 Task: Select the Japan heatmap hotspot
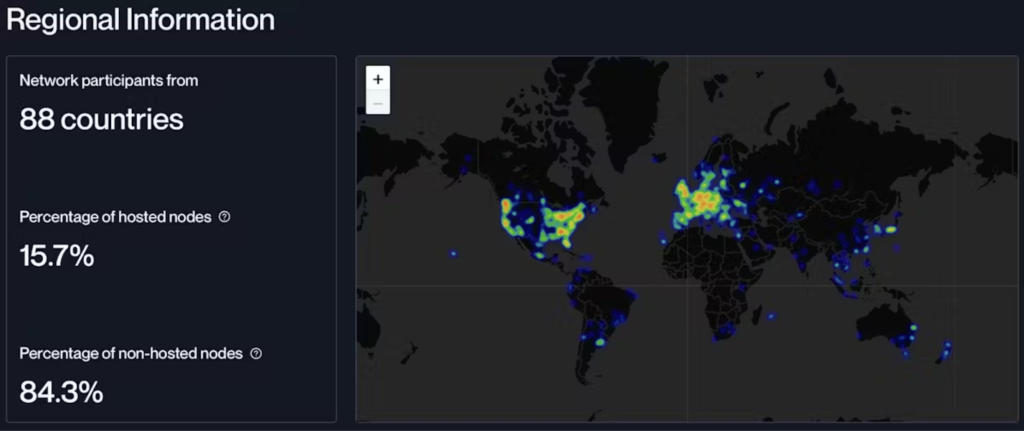pos(889,229)
